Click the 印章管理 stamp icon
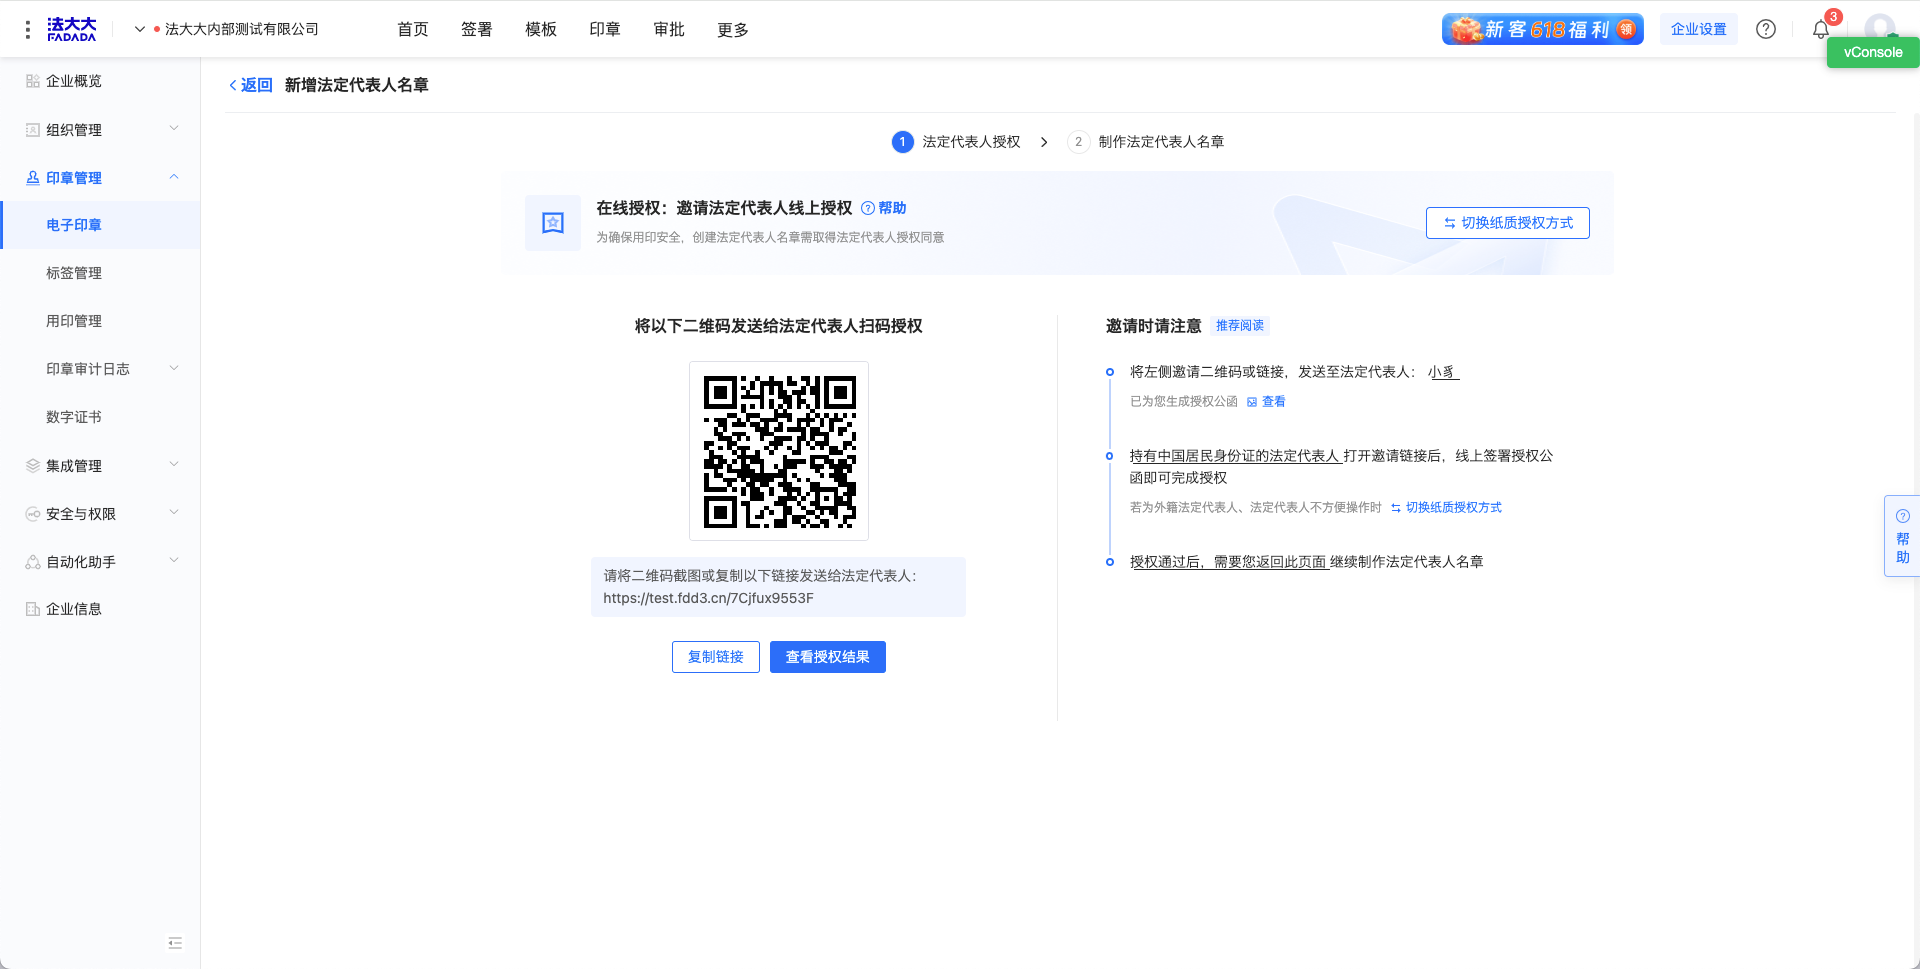 33,178
